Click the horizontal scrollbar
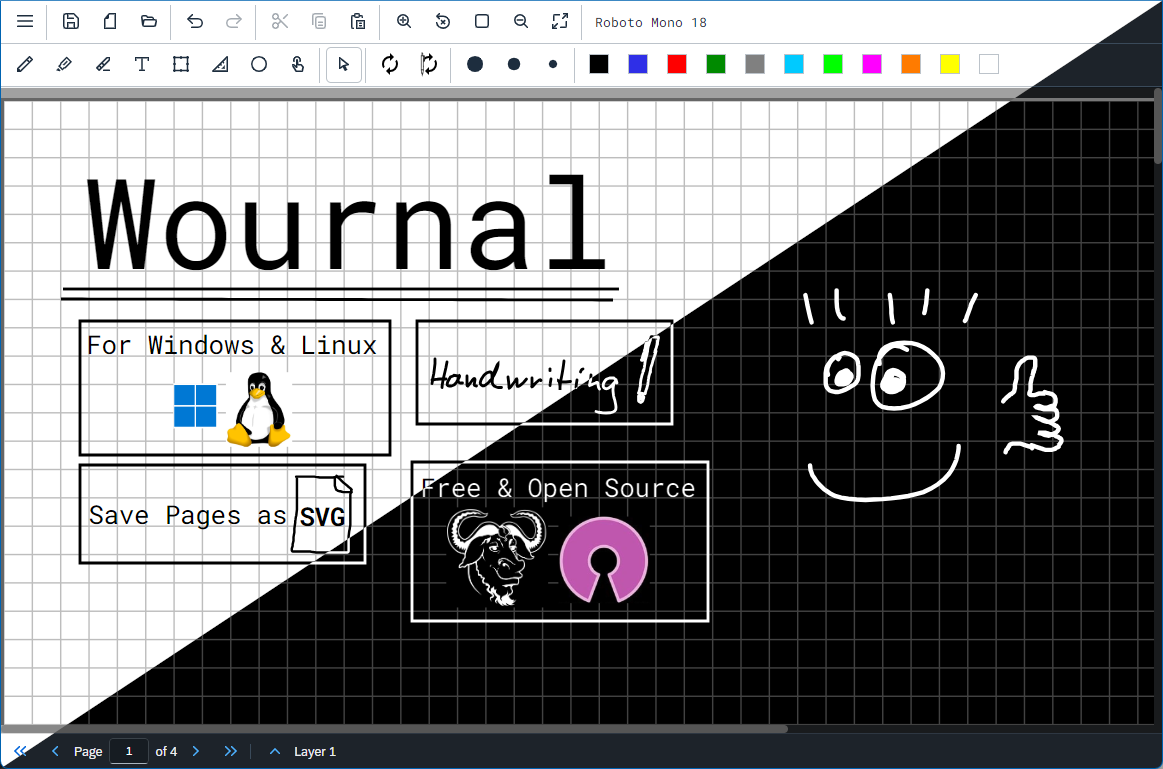 point(395,728)
